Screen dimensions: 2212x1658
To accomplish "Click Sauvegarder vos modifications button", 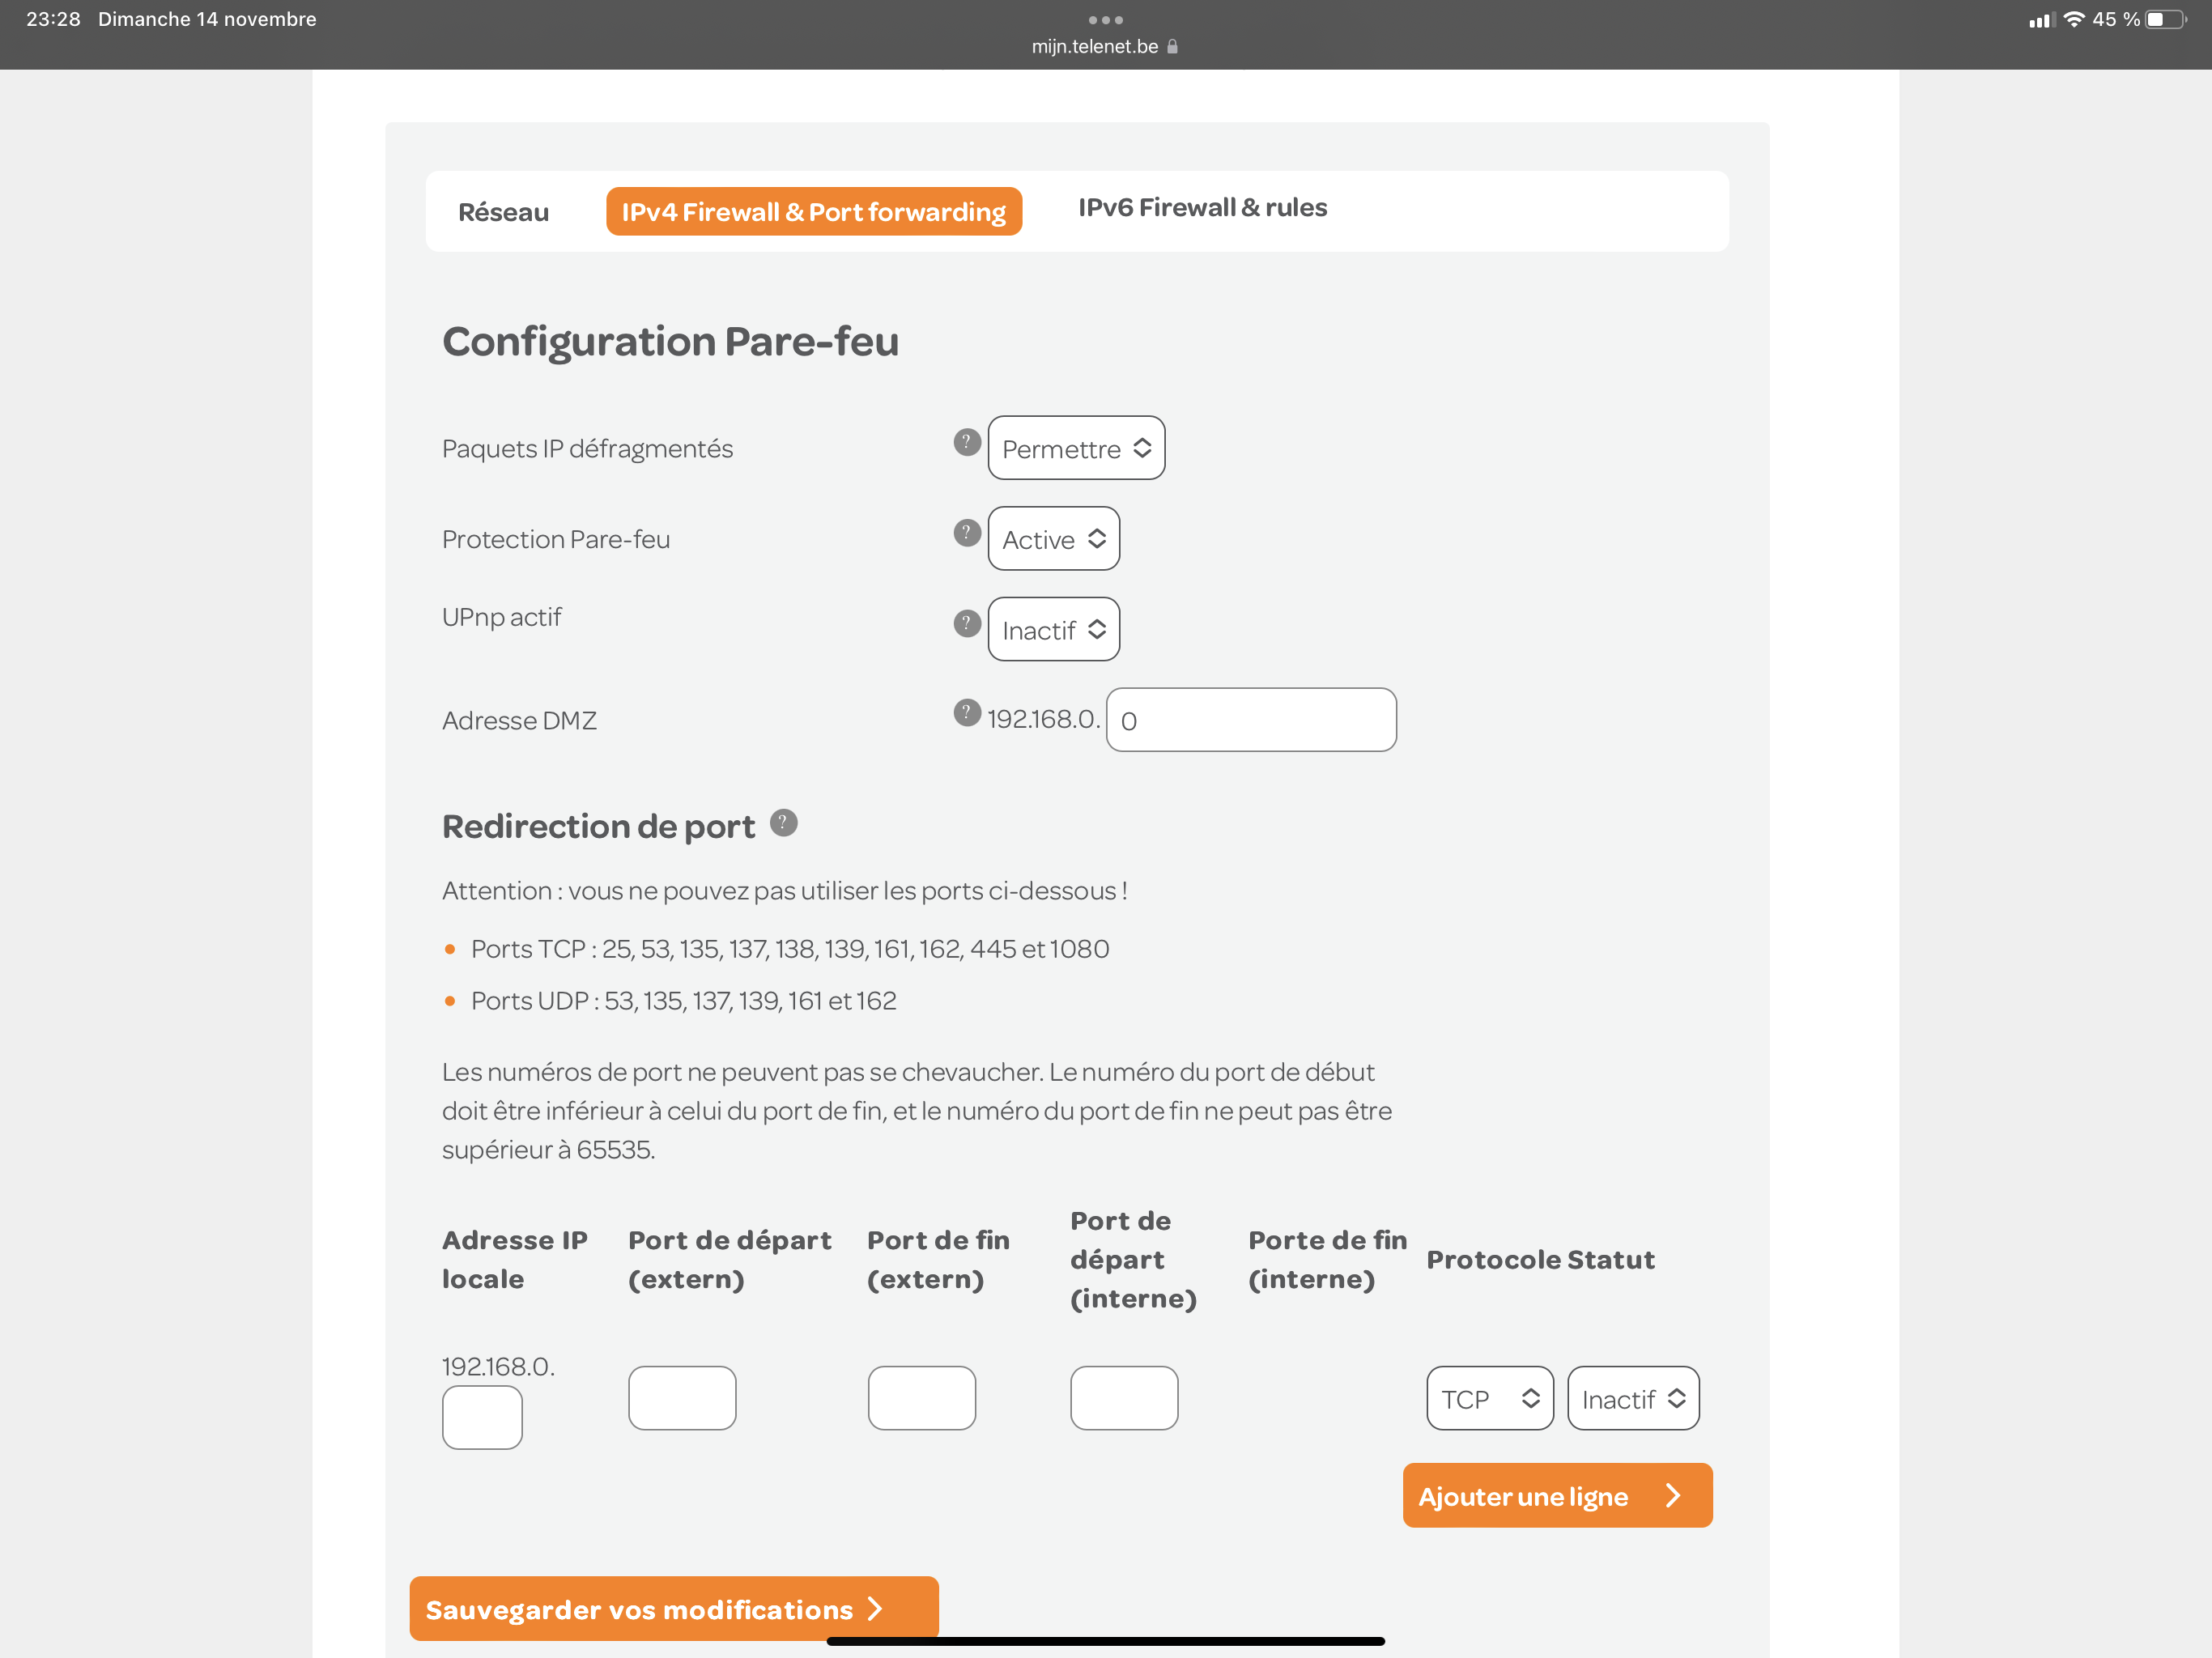I will (673, 1608).
